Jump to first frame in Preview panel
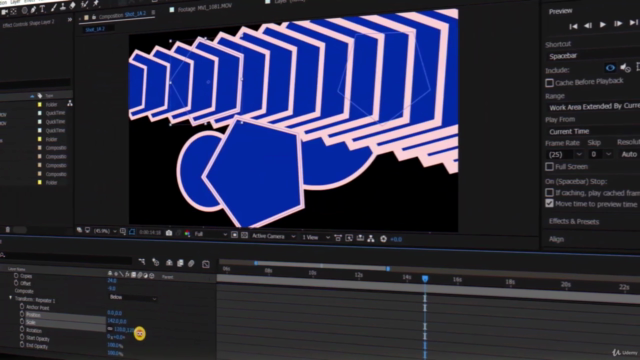This screenshot has height=360, width=640. pos(573,26)
